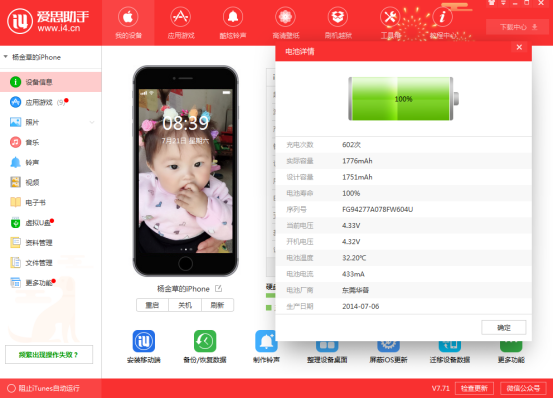
Task: Click the 下载中心 download button
Action: click(x=518, y=27)
